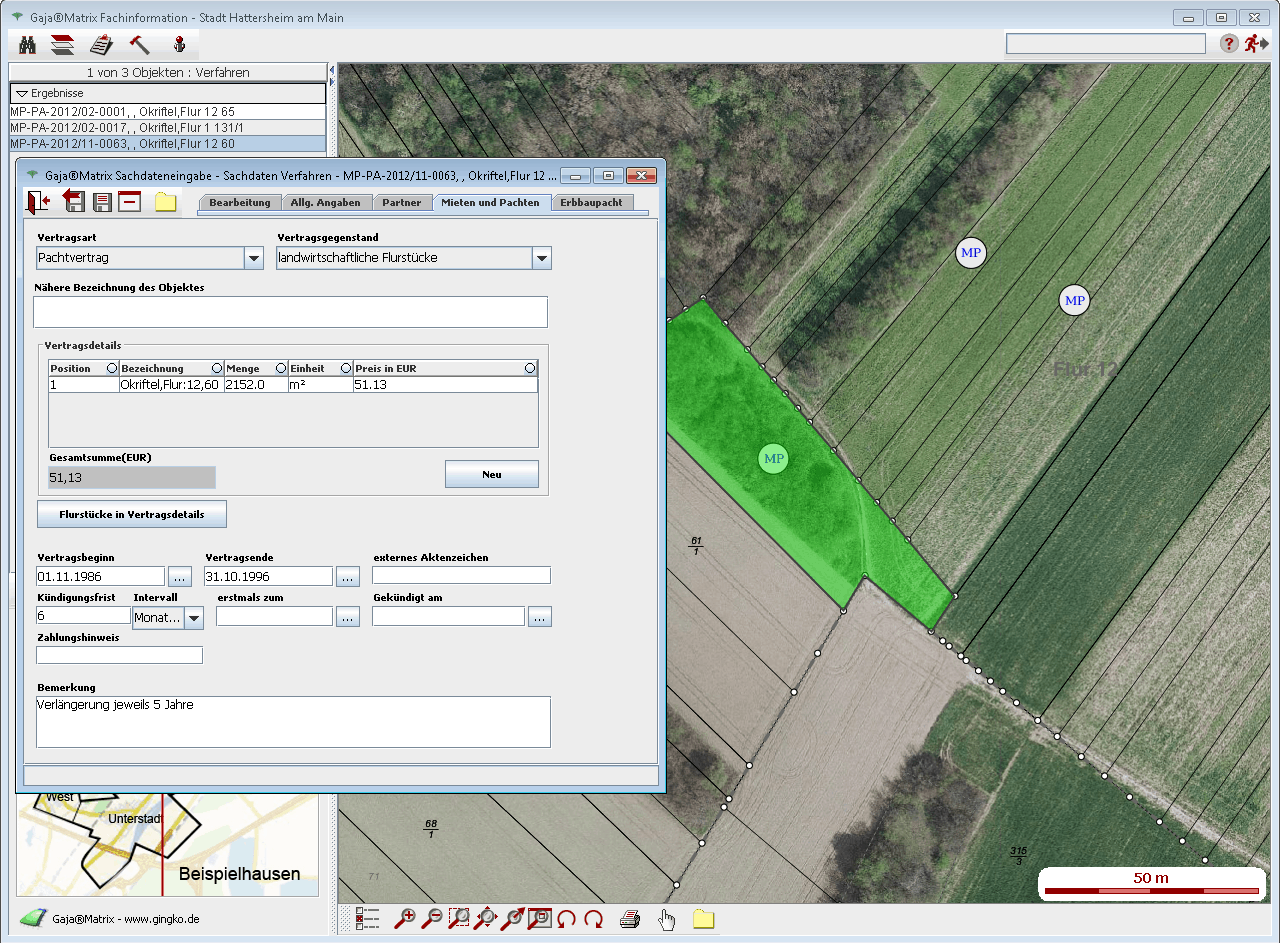1280x943 pixels.
Task: Open the Erbbaupacht tab
Action: click(x=591, y=202)
